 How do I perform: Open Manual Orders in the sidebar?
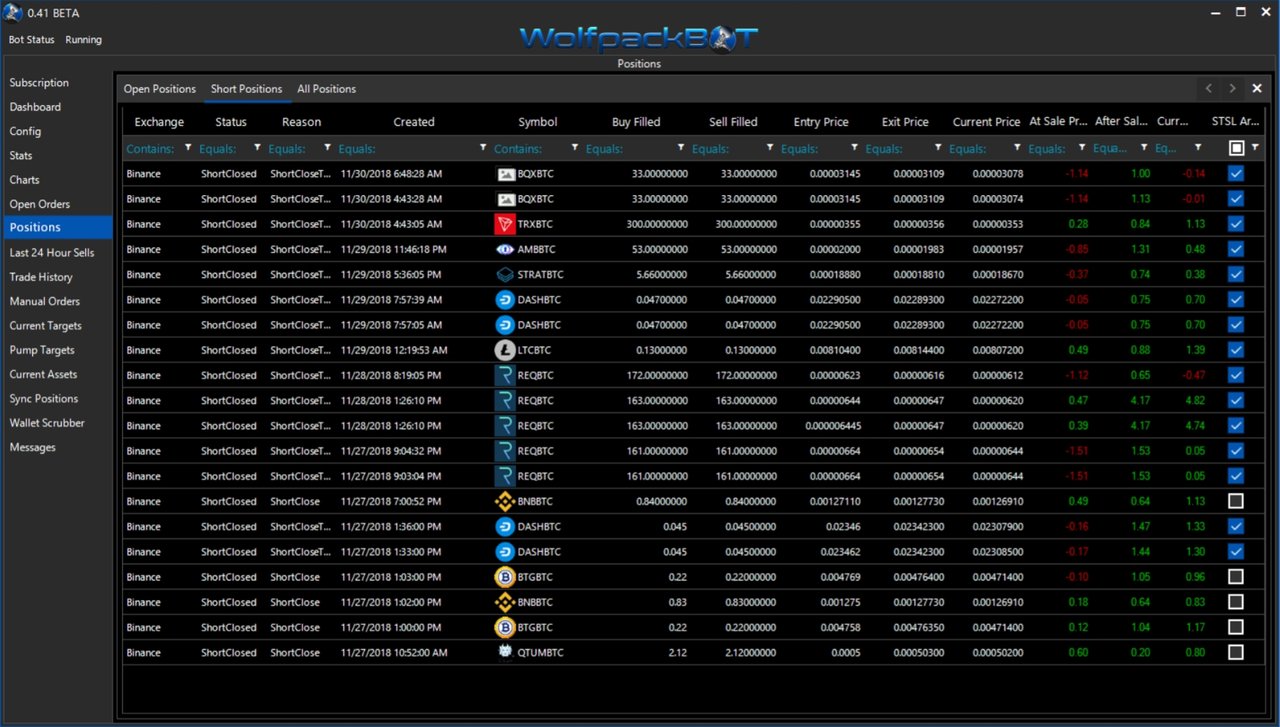point(45,301)
